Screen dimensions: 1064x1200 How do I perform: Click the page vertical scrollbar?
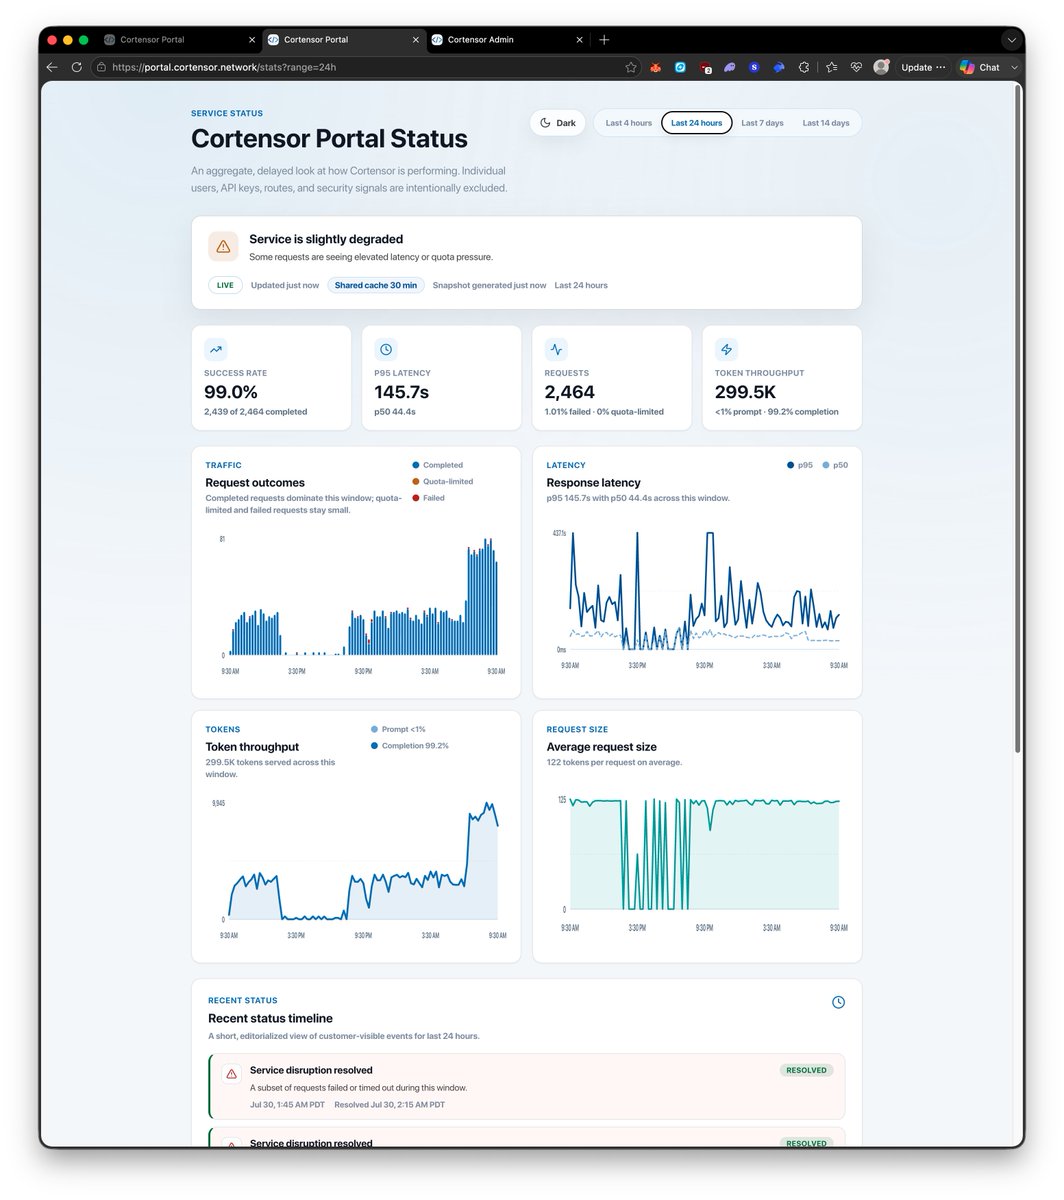click(1018, 420)
